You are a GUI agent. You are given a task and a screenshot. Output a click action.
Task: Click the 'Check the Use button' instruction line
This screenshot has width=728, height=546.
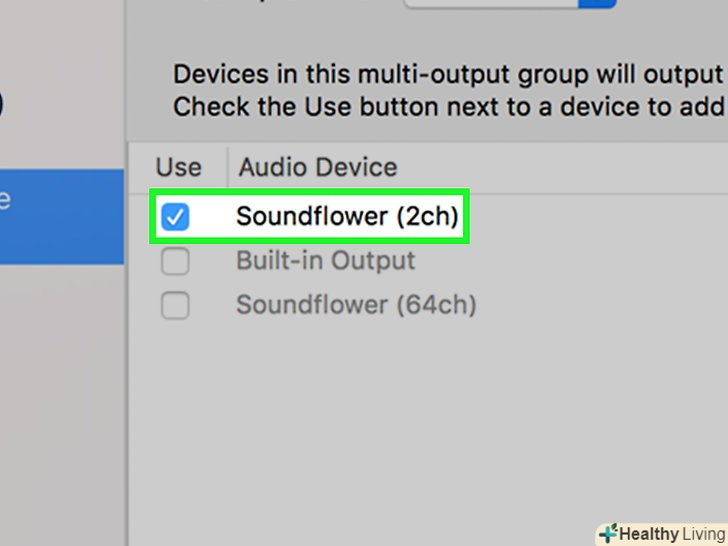(446, 108)
